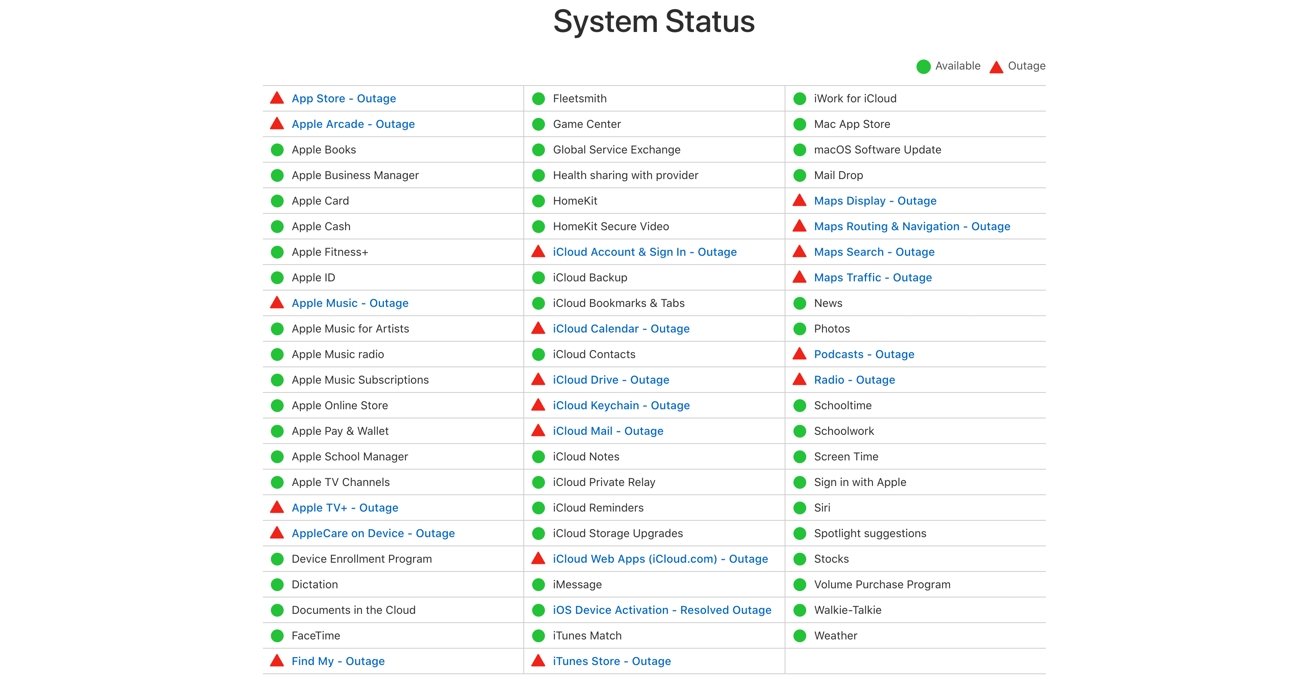Click the red triangle next to iCloud Mail
This screenshot has width=1312, height=681.
[538, 431]
